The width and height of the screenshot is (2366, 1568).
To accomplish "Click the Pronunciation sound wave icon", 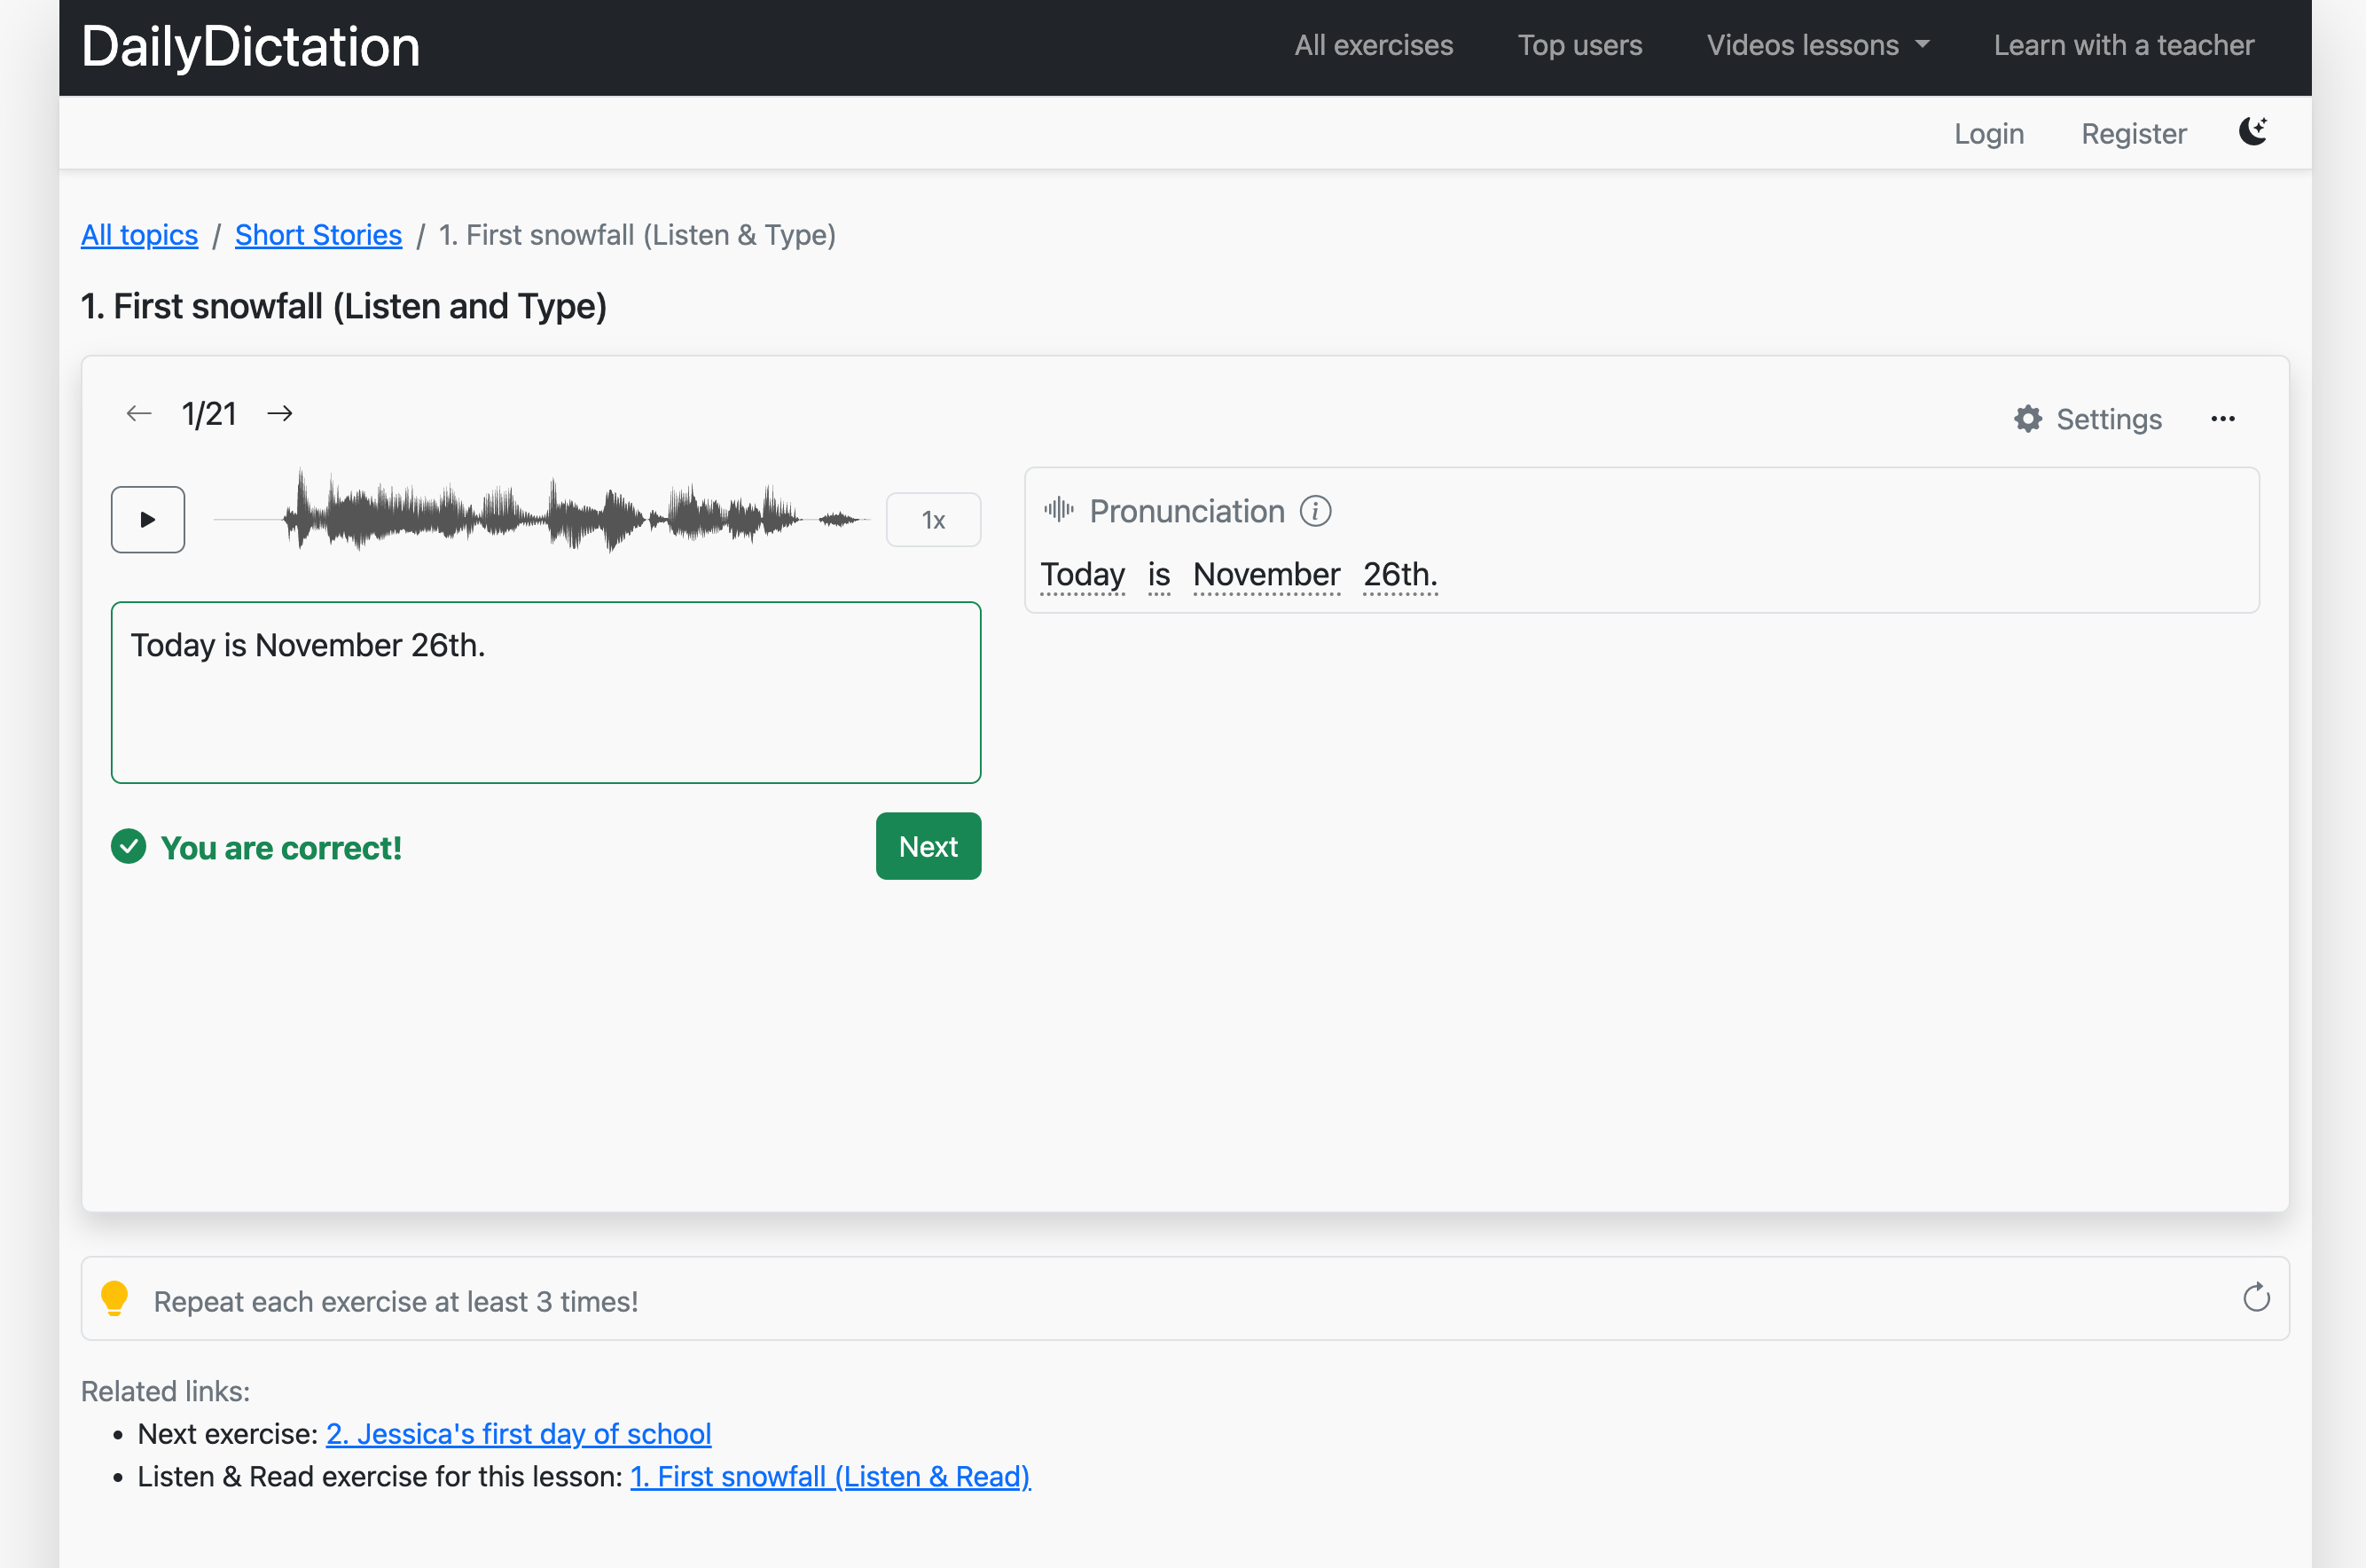I will click(x=1059, y=511).
